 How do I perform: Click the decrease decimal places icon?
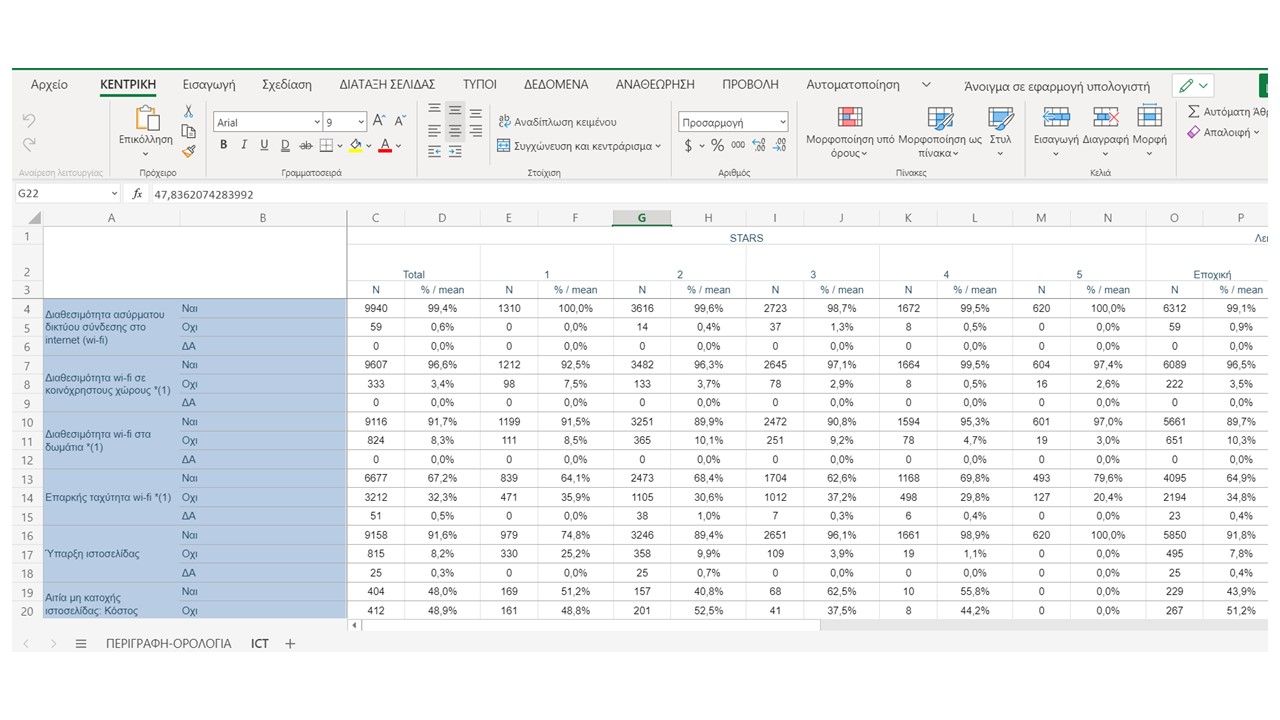click(x=781, y=146)
